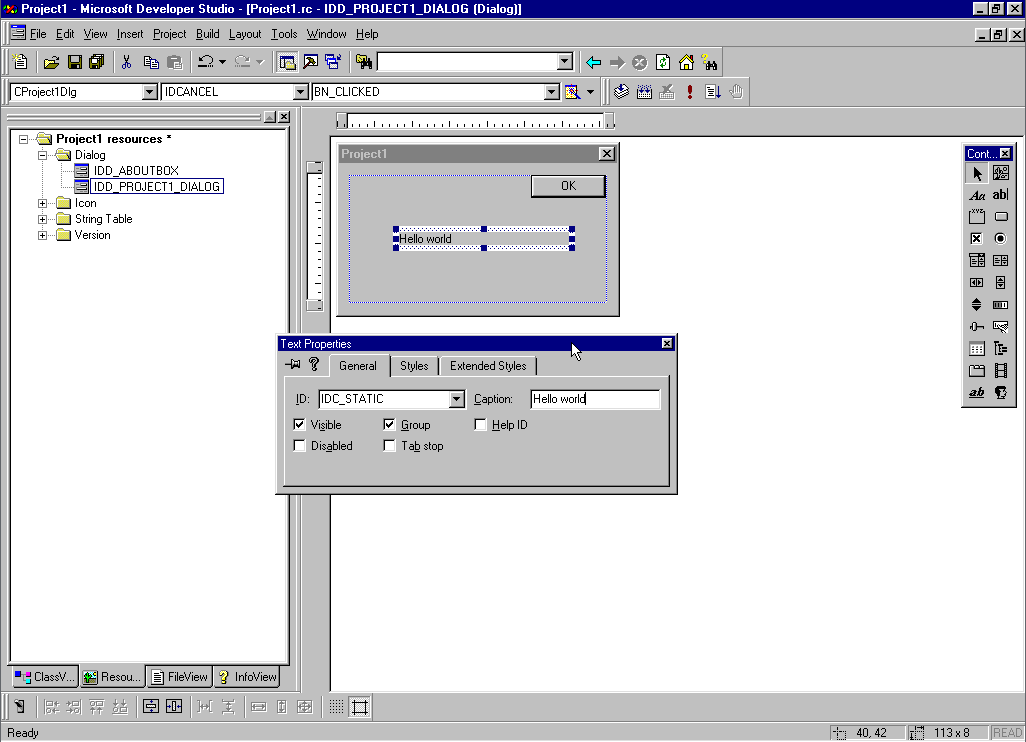
Task: Switch to the ClassView tab
Action: click(x=44, y=677)
